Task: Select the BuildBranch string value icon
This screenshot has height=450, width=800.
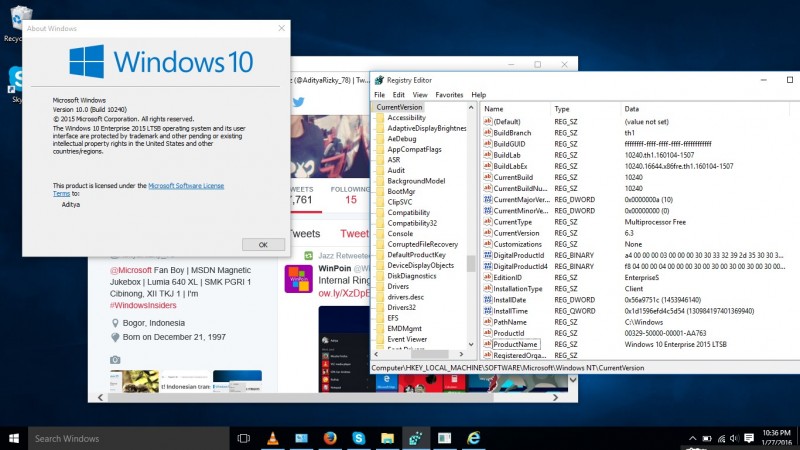Action: (x=488, y=133)
